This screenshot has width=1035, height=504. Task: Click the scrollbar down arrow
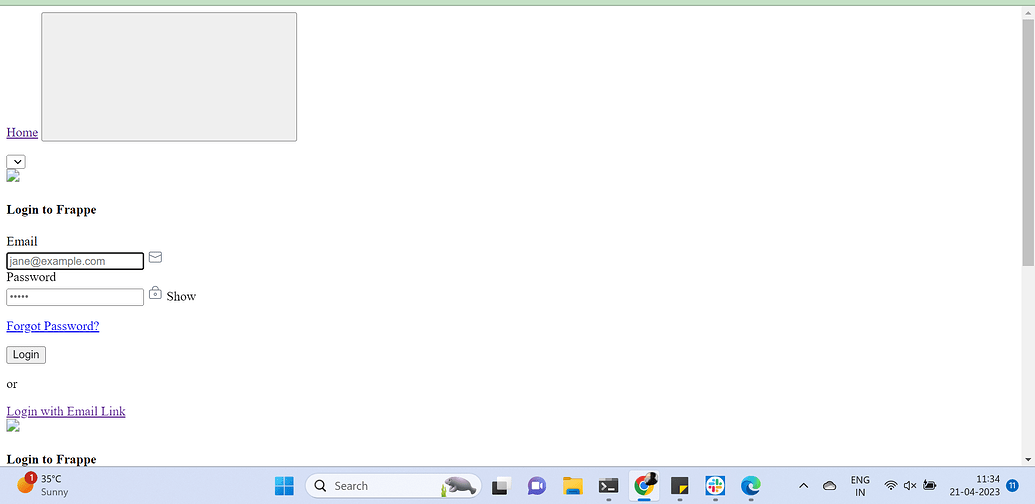1028,459
